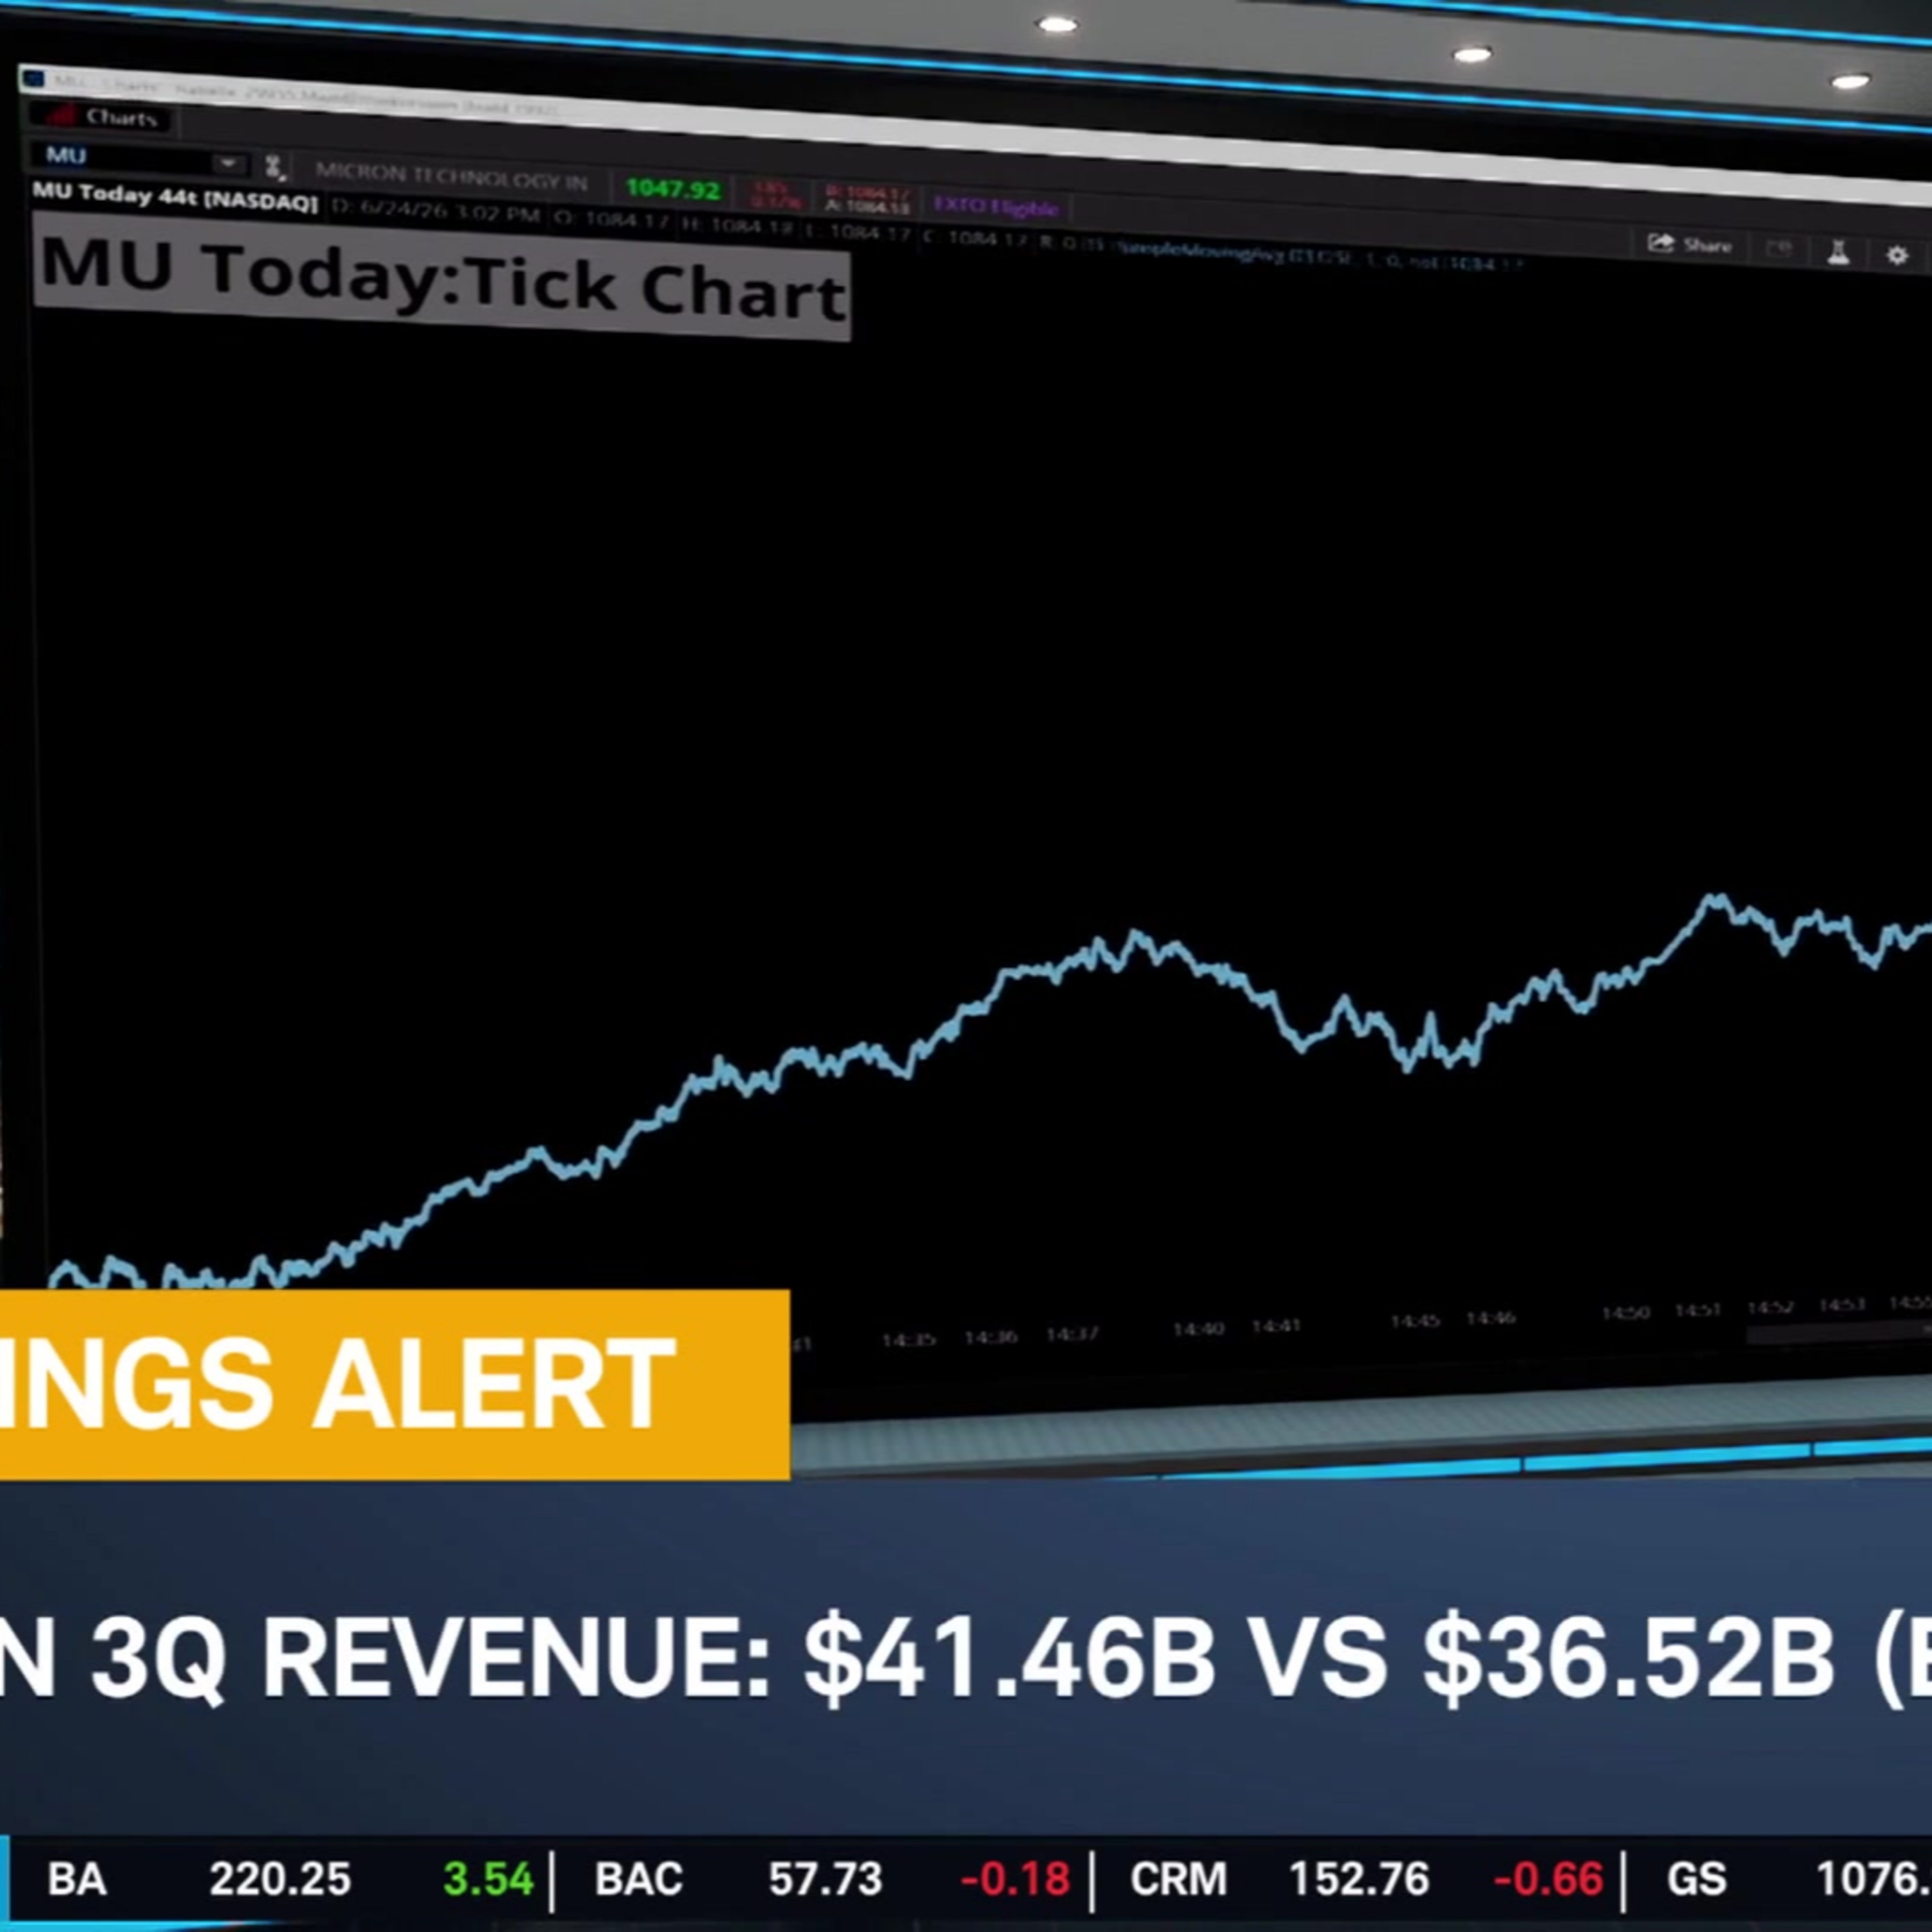The image size is (1932, 1932).
Task: Click the BAC change value -0.18
Action: tap(1014, 1879)
